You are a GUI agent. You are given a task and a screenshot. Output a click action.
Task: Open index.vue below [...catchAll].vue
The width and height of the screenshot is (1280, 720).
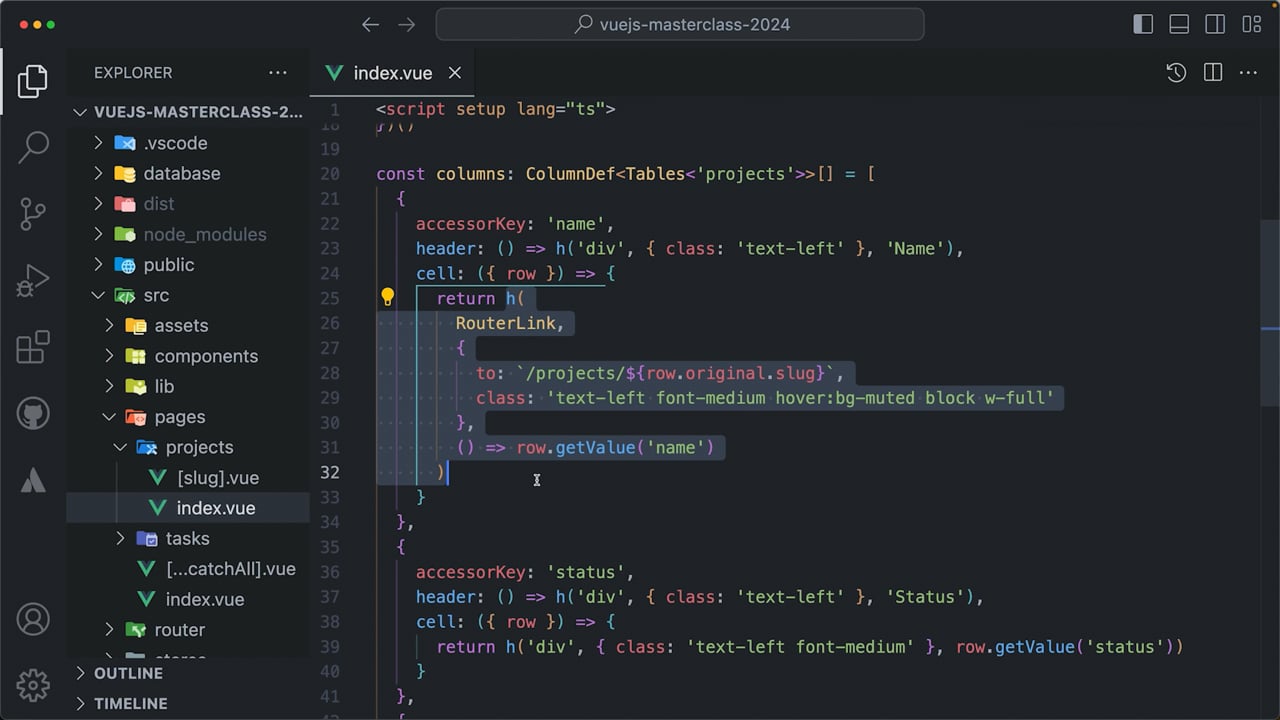(x=188, y=599)
